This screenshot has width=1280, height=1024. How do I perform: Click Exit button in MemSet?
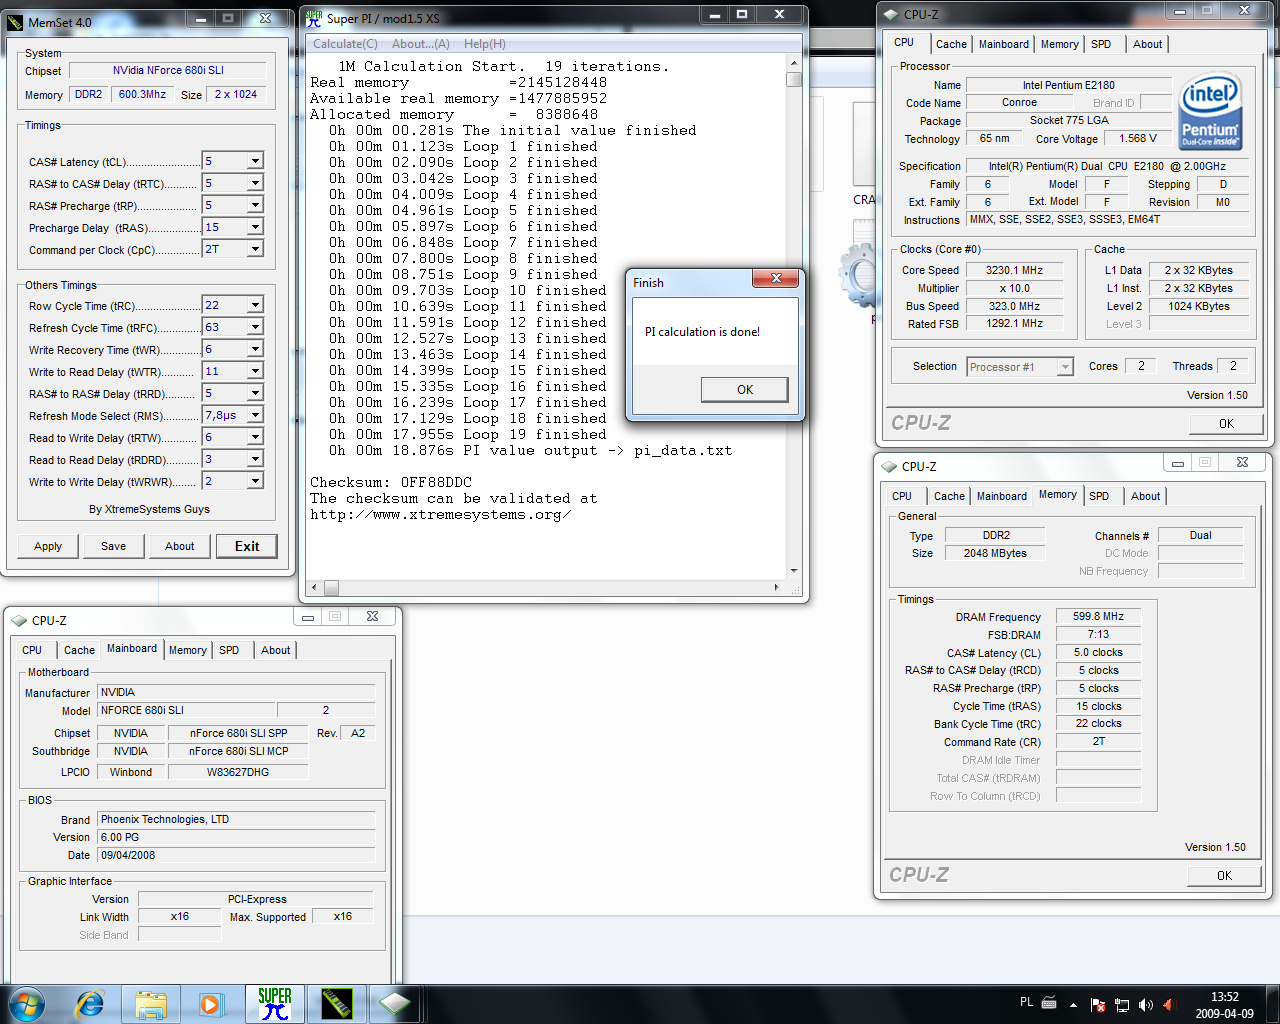(247, 546)
